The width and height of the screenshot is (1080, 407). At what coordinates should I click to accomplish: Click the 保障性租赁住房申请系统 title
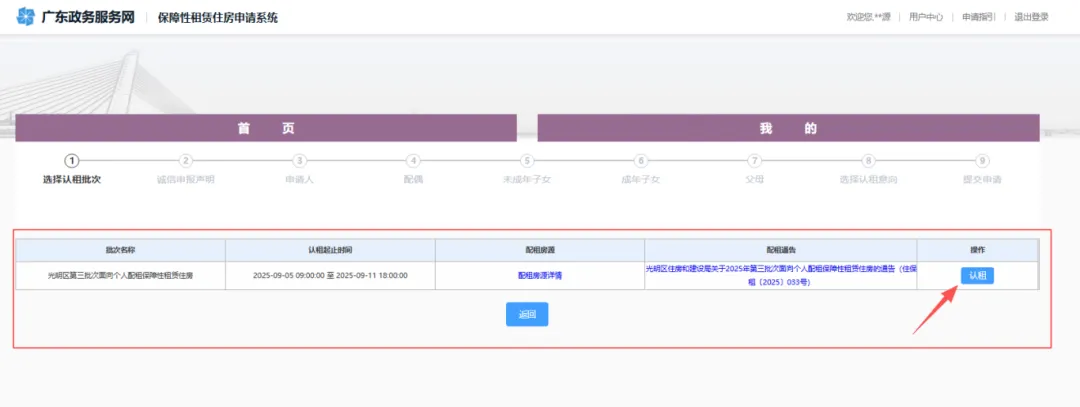coord(218,18)
